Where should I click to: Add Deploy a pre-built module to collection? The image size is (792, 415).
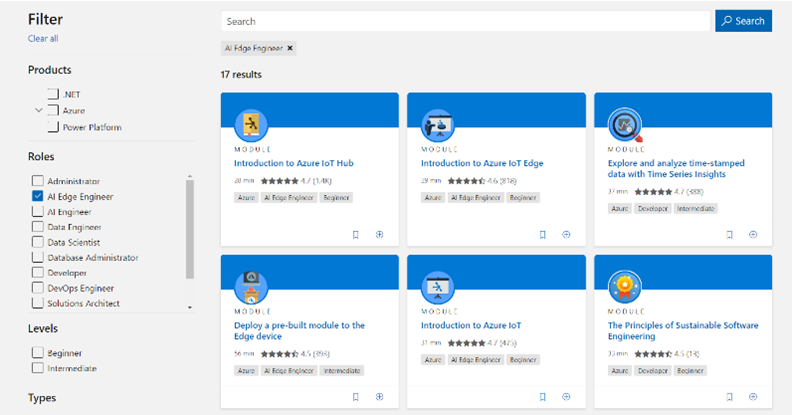(x=379, y=397)
